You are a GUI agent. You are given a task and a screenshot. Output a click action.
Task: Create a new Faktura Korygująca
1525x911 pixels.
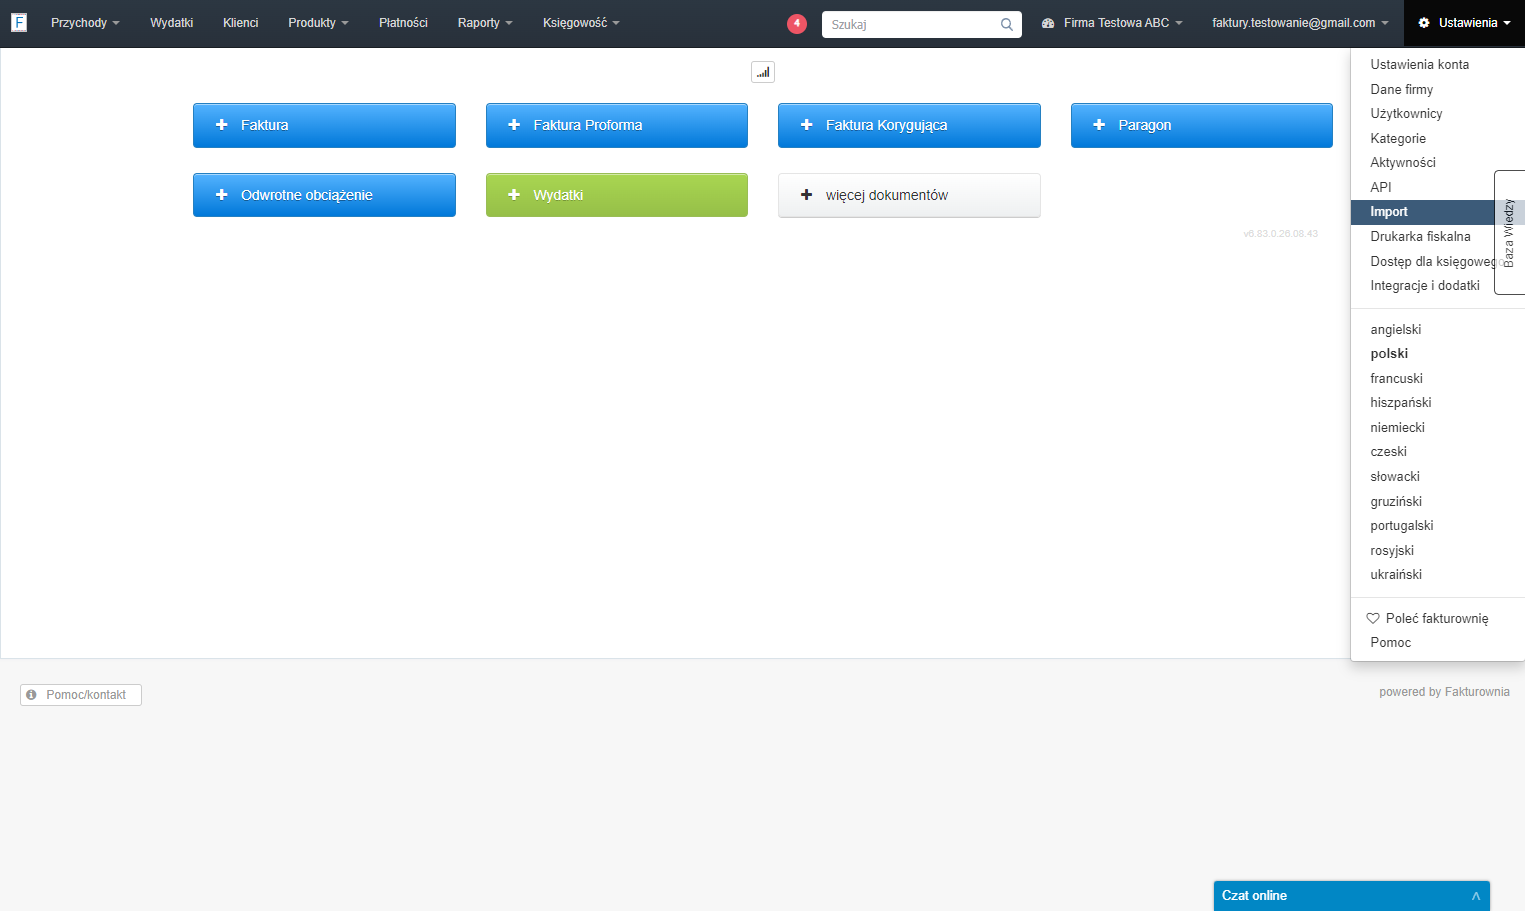[909, 125]
